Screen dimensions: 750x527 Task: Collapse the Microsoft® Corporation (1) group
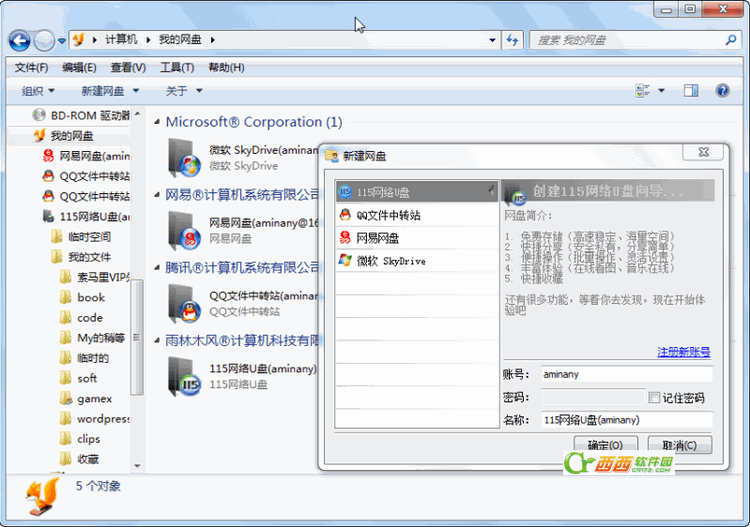[x=157, y=122]
